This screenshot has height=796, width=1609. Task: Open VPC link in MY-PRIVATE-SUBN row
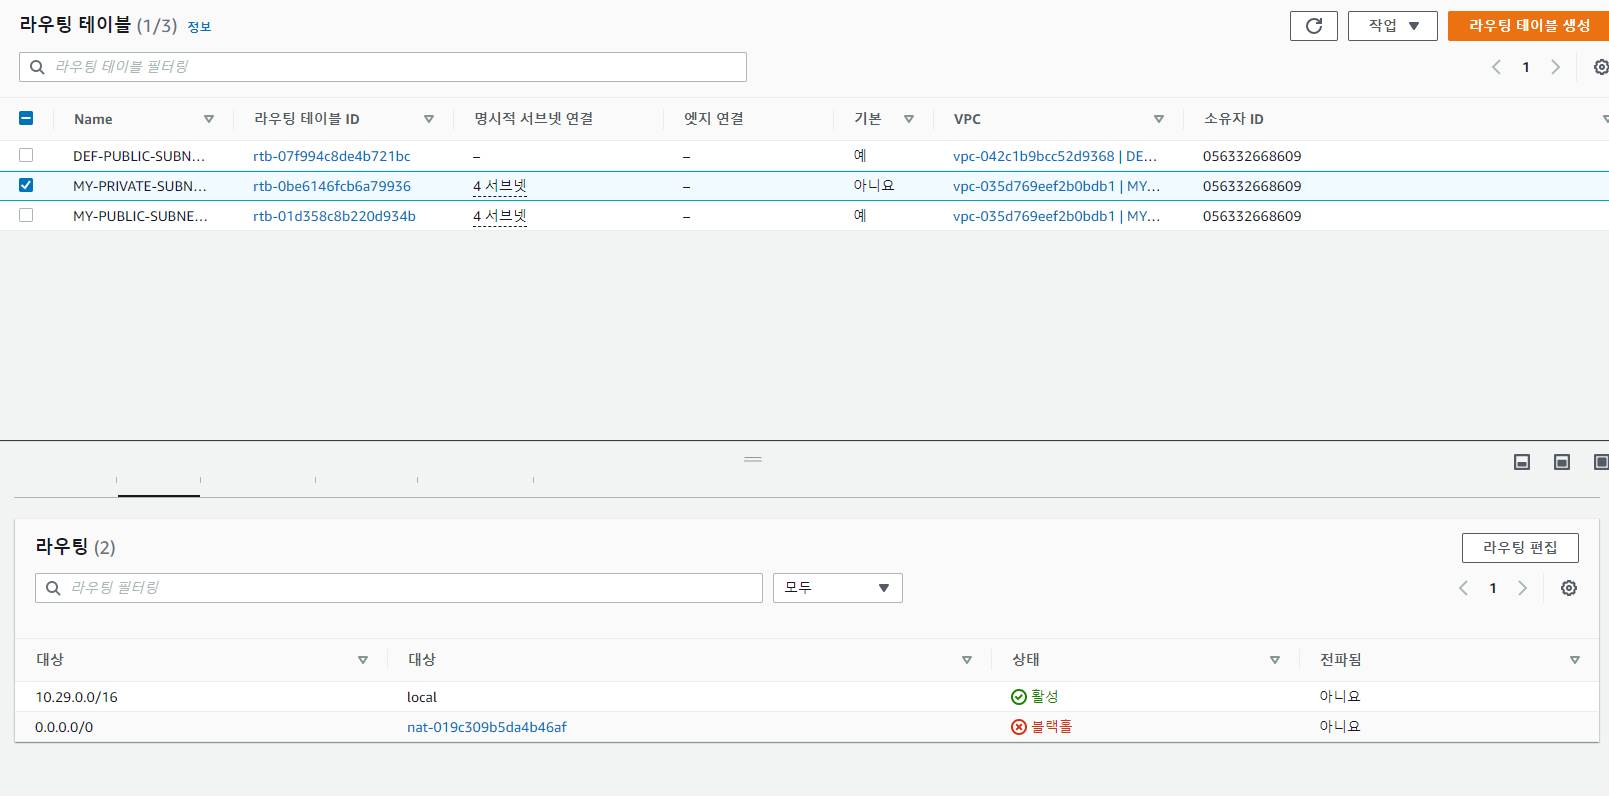1056,186
